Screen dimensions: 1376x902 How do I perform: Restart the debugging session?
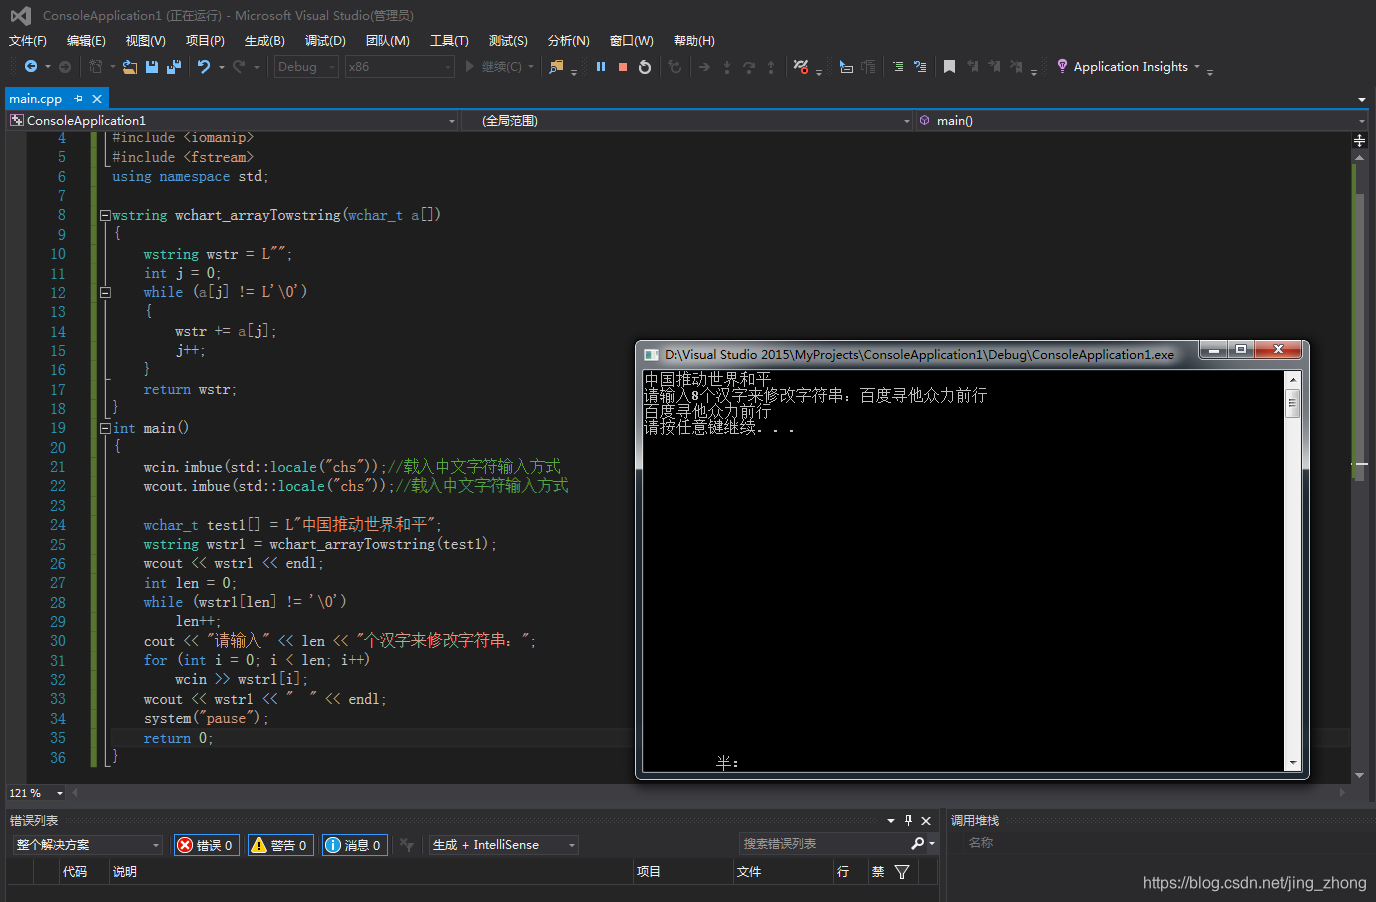point(645,66)
